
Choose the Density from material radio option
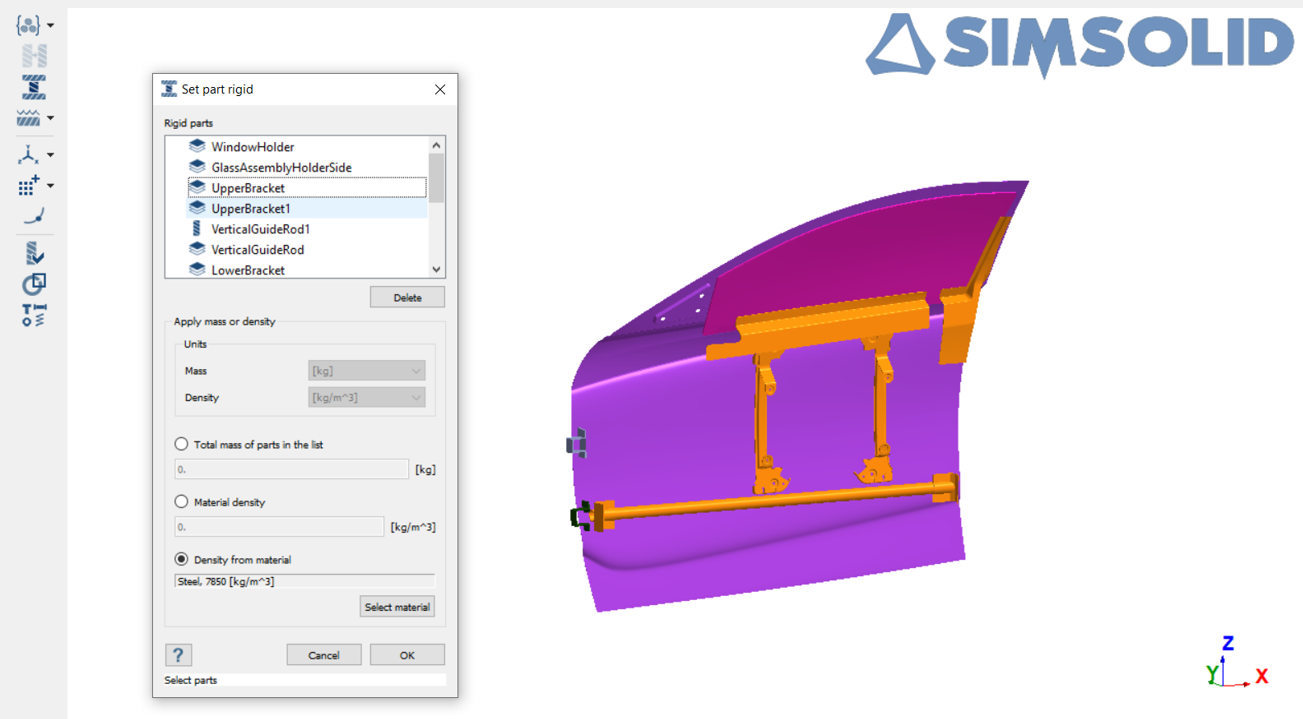(x=181, y=560)
